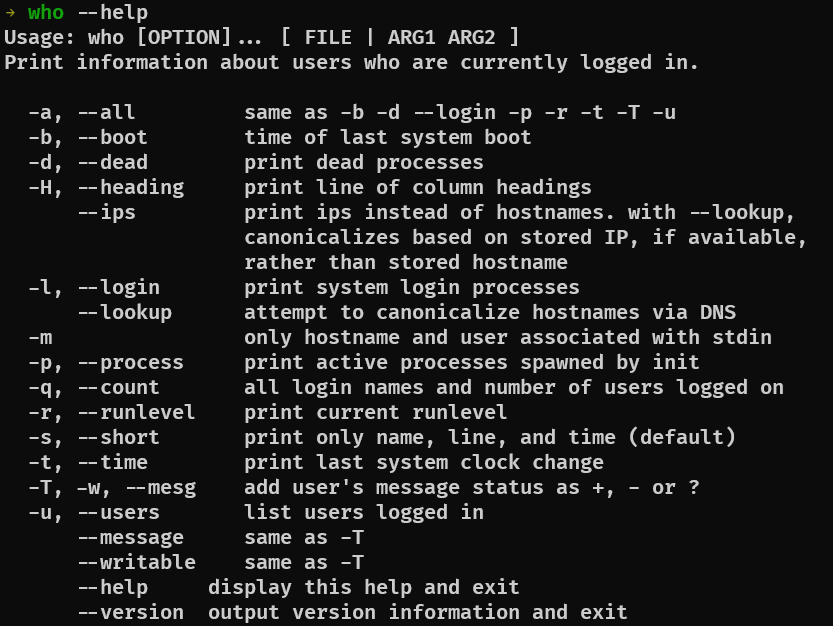Image resolution: width=833 pixels, height=626 pixels.
Task: Click the "--version" option text
Action: coord(130,612)
